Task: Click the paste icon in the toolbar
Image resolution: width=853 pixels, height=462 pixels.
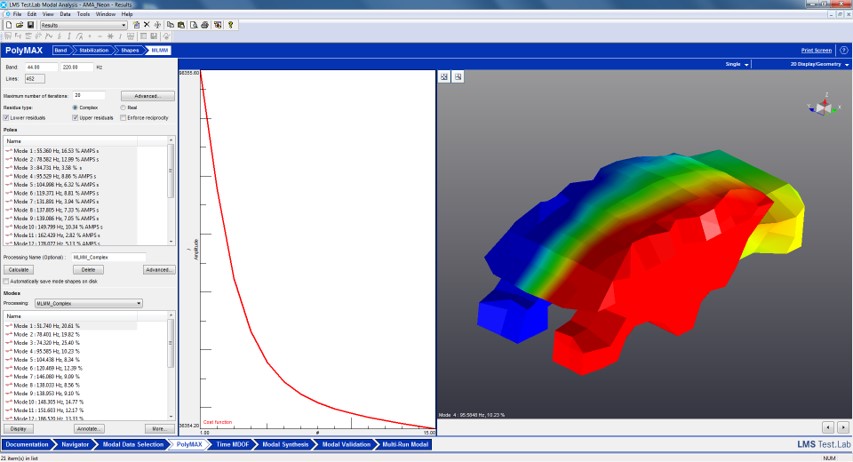Action: pyautogui.click(x=181, y=25)
